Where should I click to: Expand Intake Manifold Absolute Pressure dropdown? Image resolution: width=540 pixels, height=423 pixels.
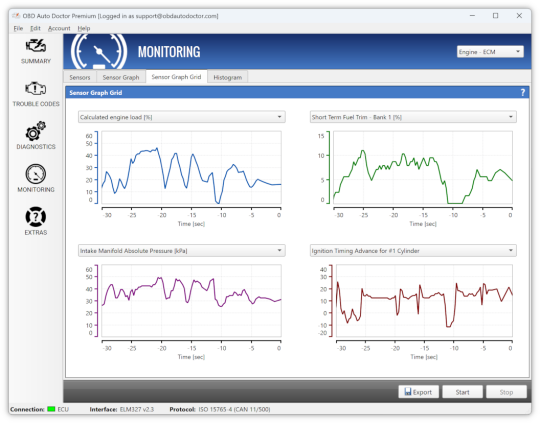tap(181, 251)
